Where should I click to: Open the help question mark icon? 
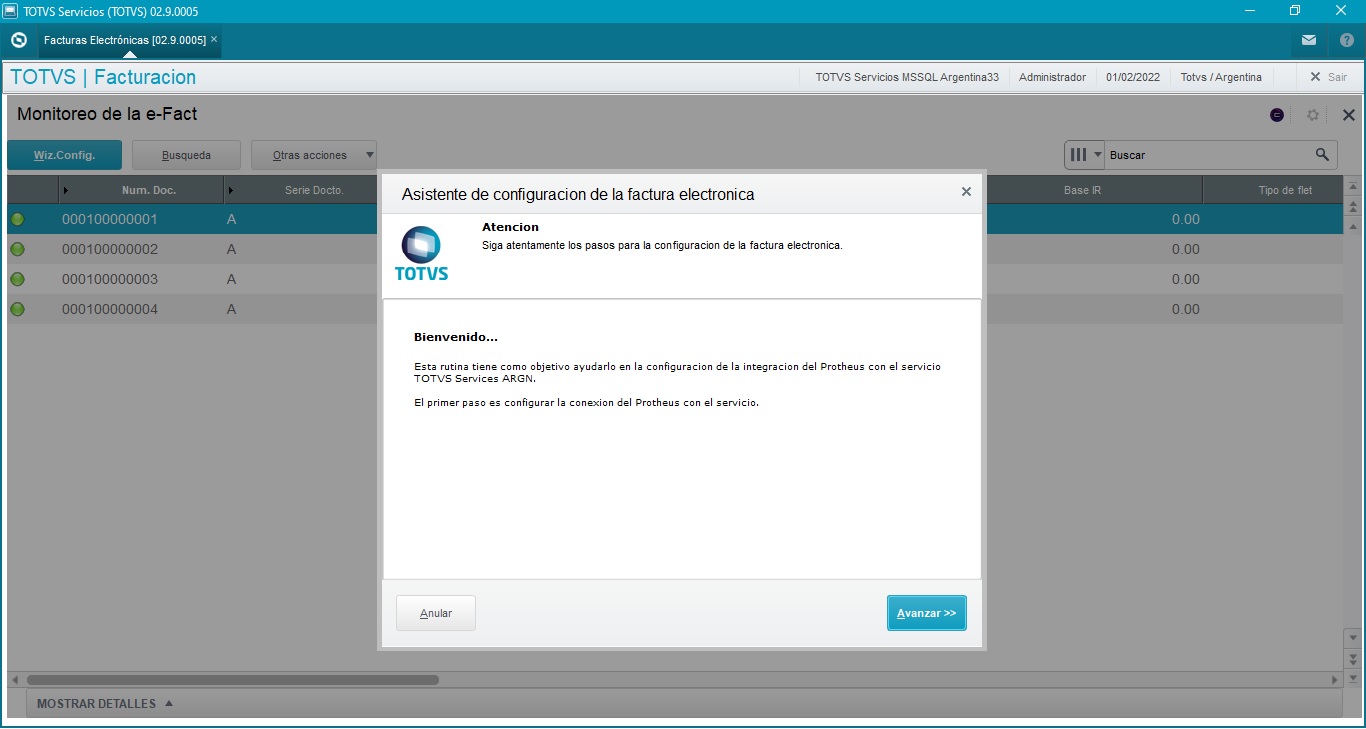1346,40
